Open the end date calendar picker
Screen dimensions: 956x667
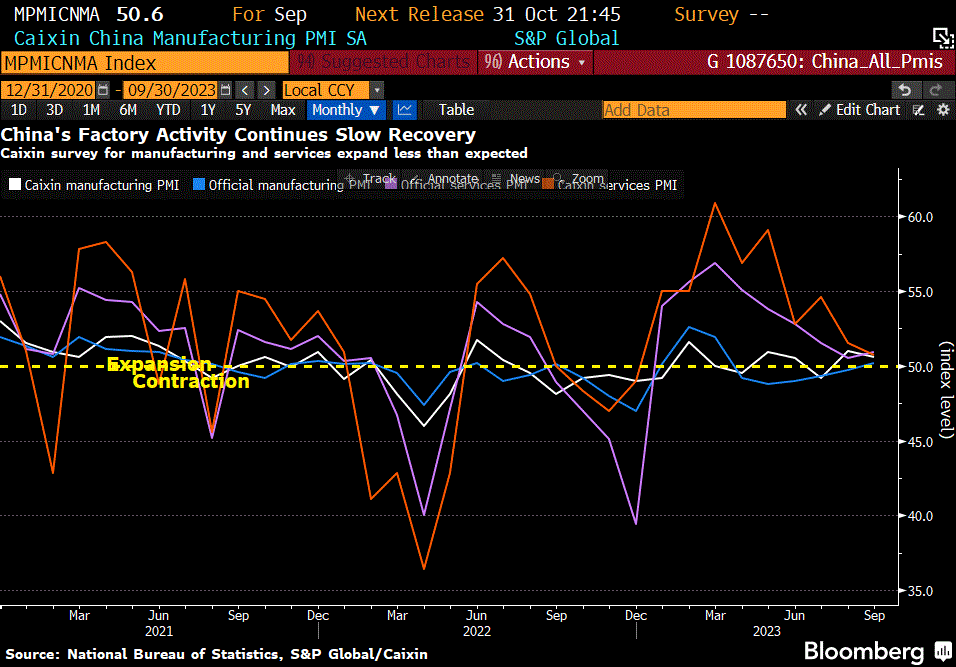click(x=226, y=90)
